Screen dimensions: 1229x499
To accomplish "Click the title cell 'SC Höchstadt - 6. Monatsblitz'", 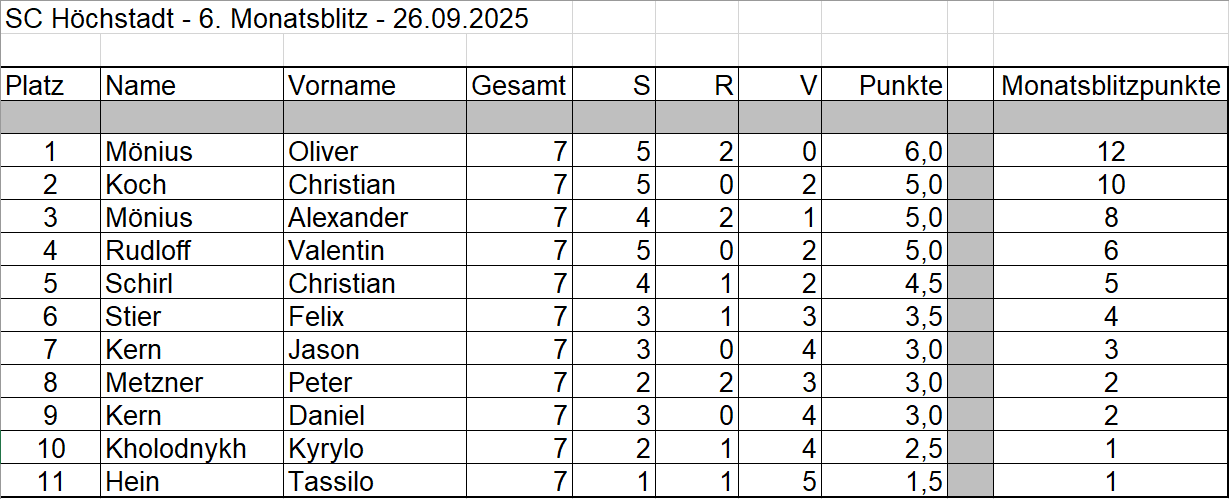I will click(267, 19).
